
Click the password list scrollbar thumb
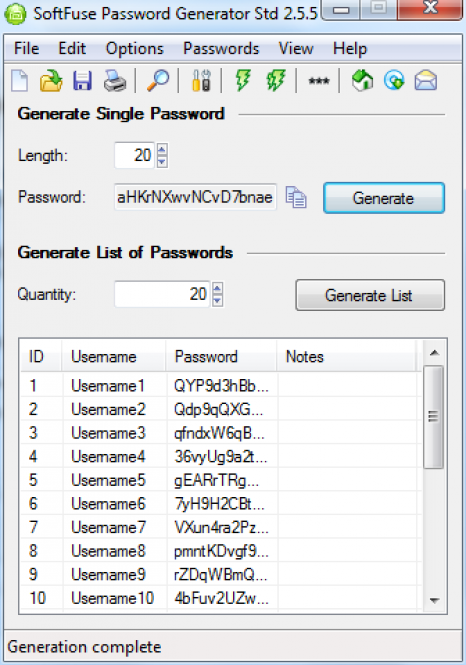point(433,417)
